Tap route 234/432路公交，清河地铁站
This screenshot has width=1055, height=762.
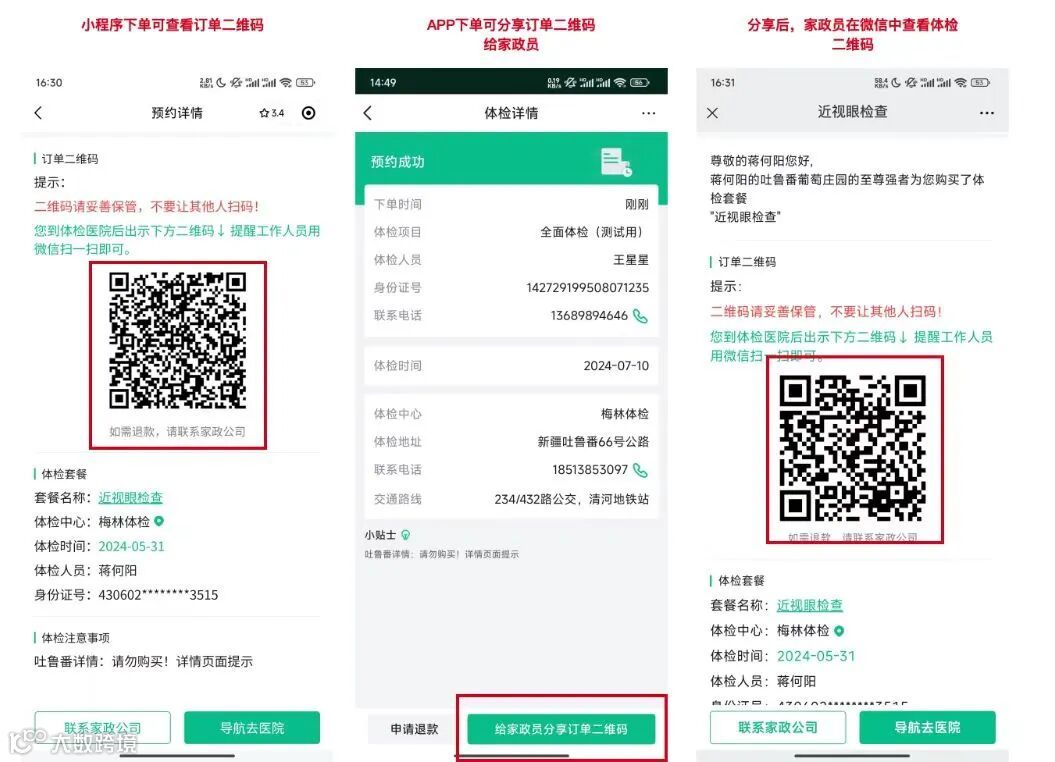click(x=572, y=499)
